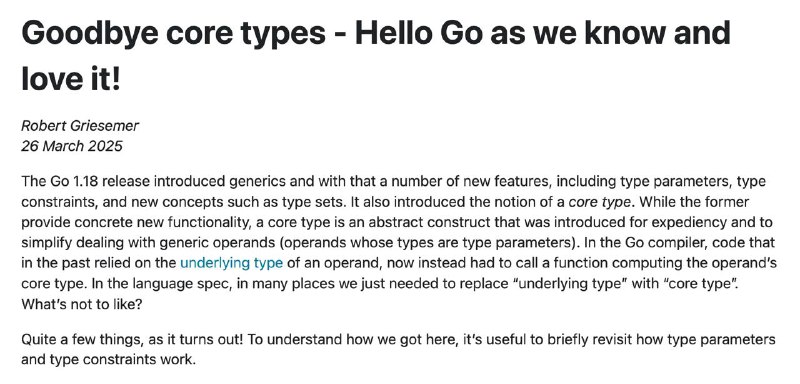Image resolution: width=800 pixels, height=384 pixels.
Task: Click the "Quite a few things" paragraph
Action: pyautogui.click(x=398, y=349)
